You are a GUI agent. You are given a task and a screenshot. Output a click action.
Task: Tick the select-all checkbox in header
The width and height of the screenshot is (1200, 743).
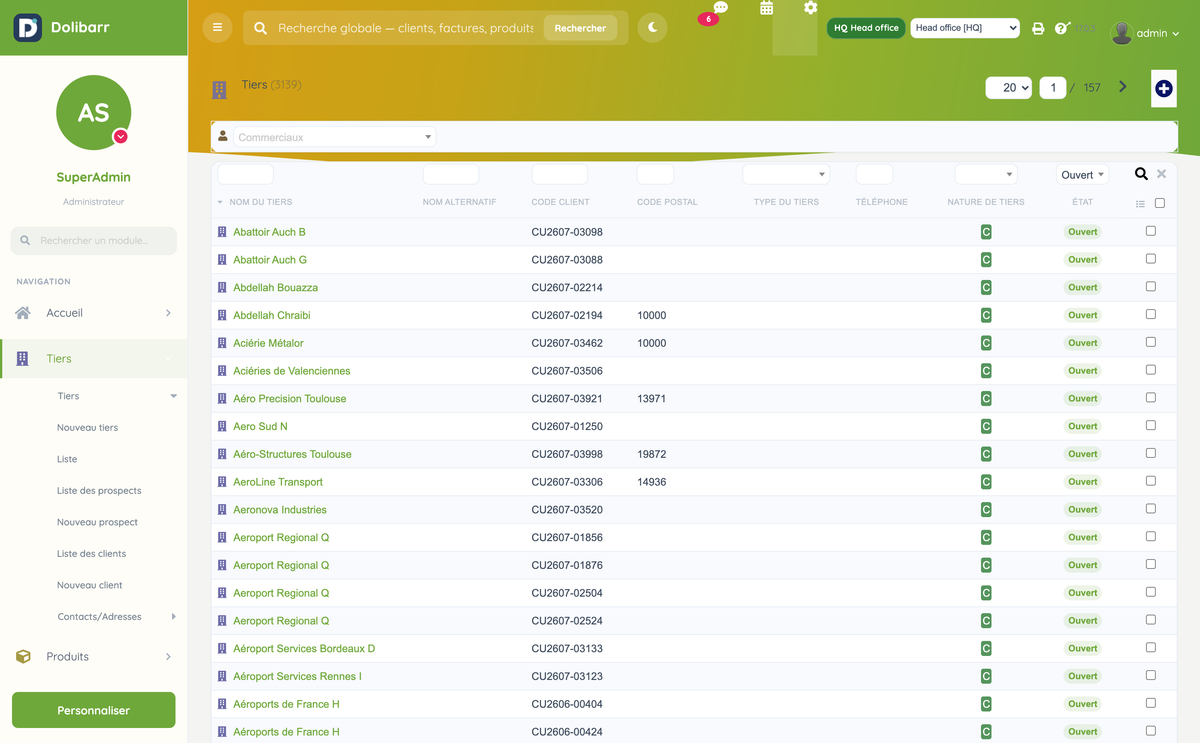pos(1160,203)
